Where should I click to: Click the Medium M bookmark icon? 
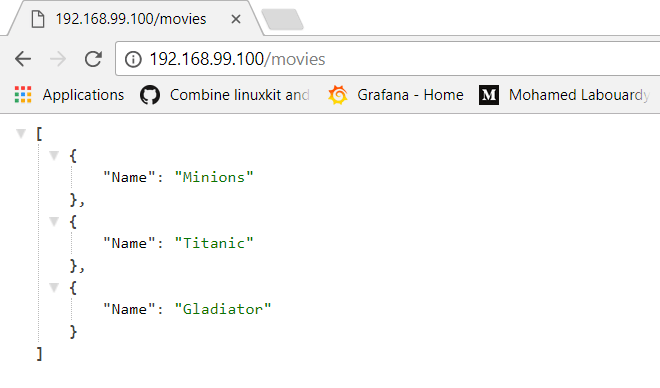pyautogui.click(x=489, y=95)
